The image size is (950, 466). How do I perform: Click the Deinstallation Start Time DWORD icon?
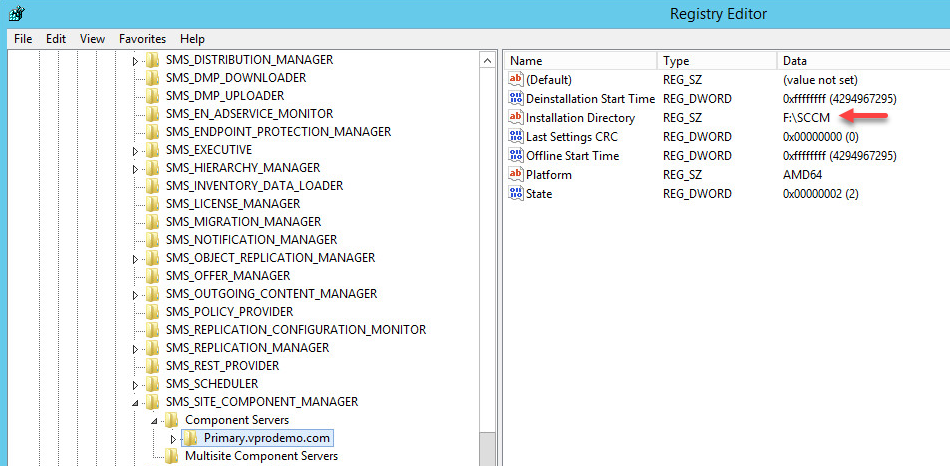516,99
